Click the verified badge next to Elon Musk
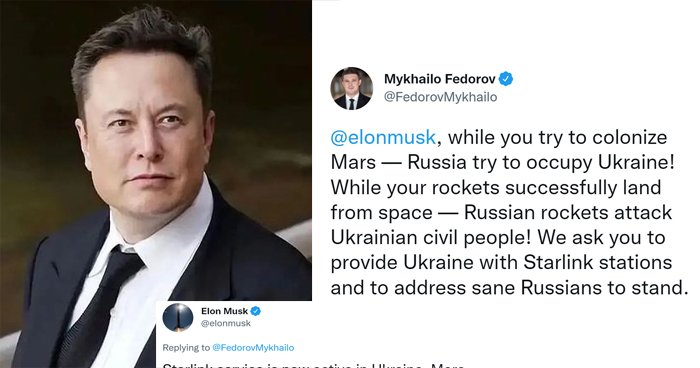700x368 pixels. (x=255, y=311)
